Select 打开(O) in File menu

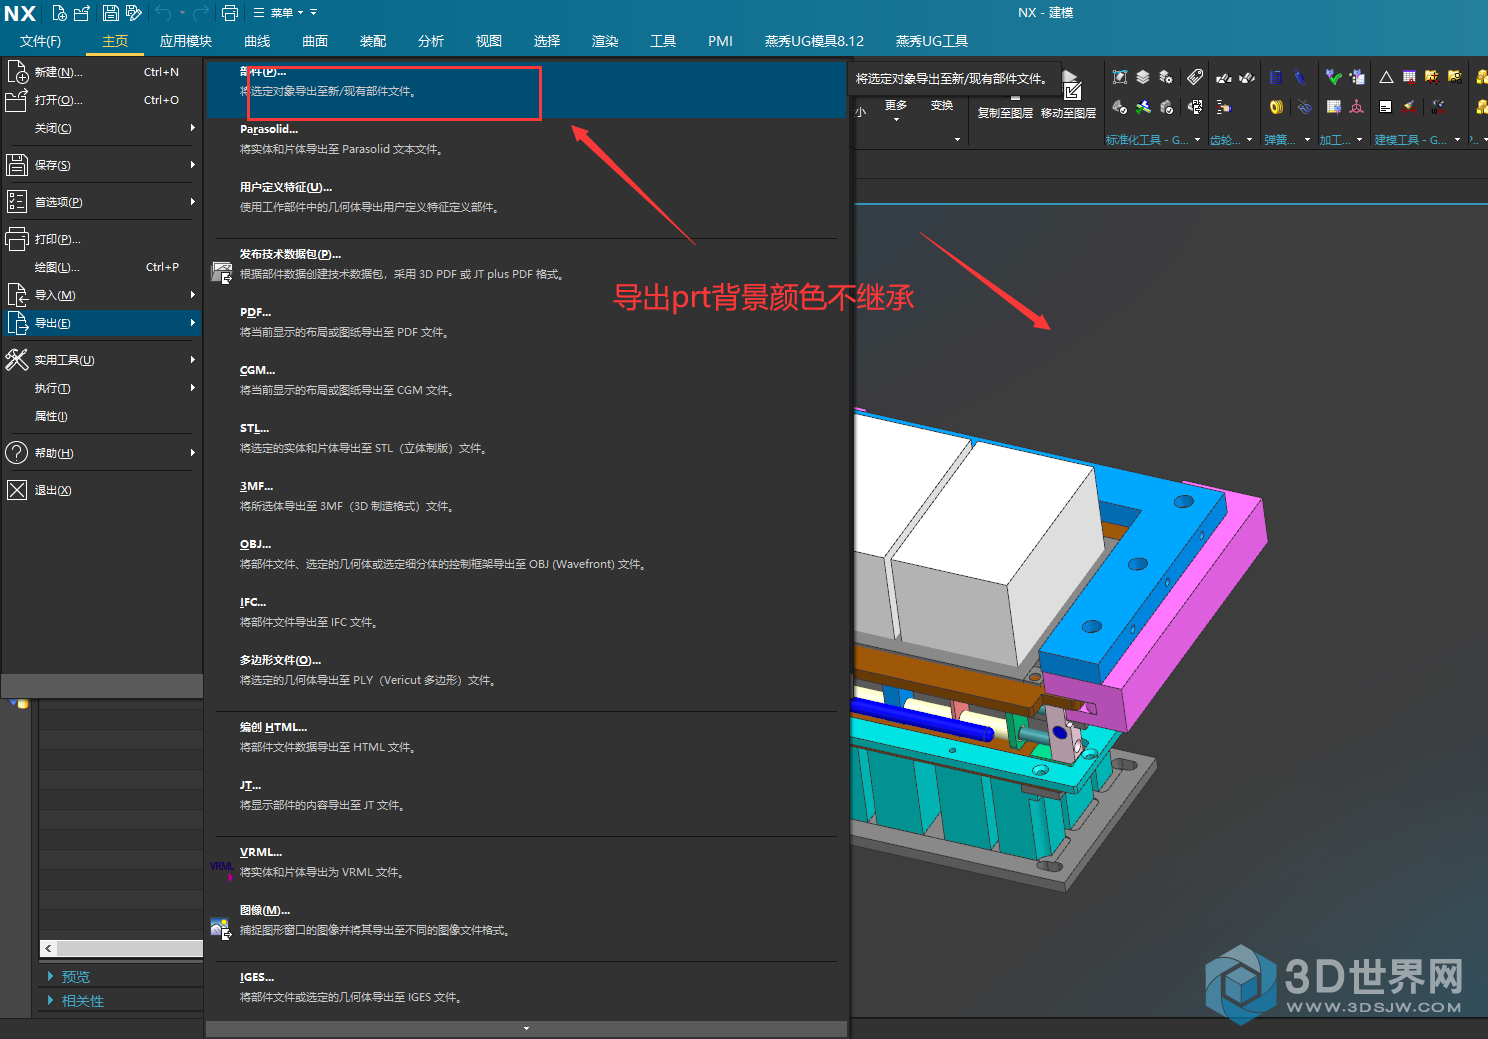102,100
